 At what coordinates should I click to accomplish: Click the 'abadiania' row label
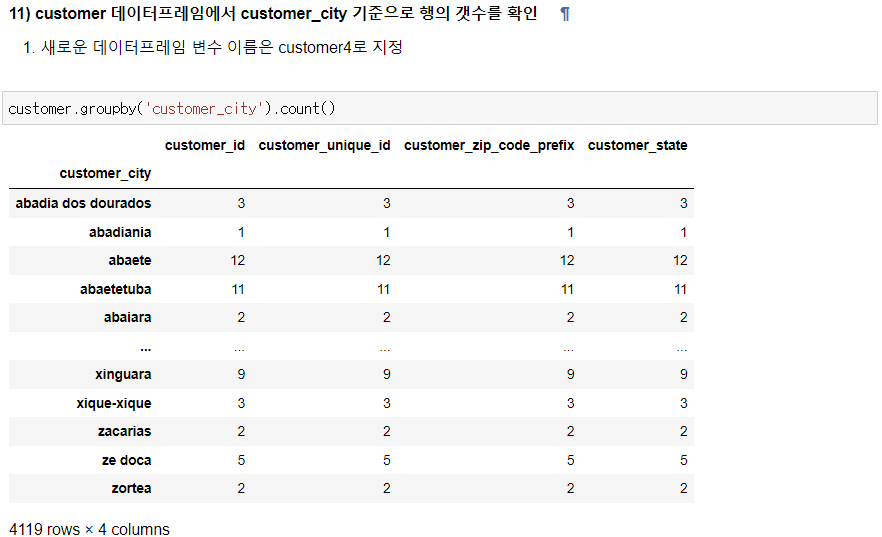pos(120,232)
